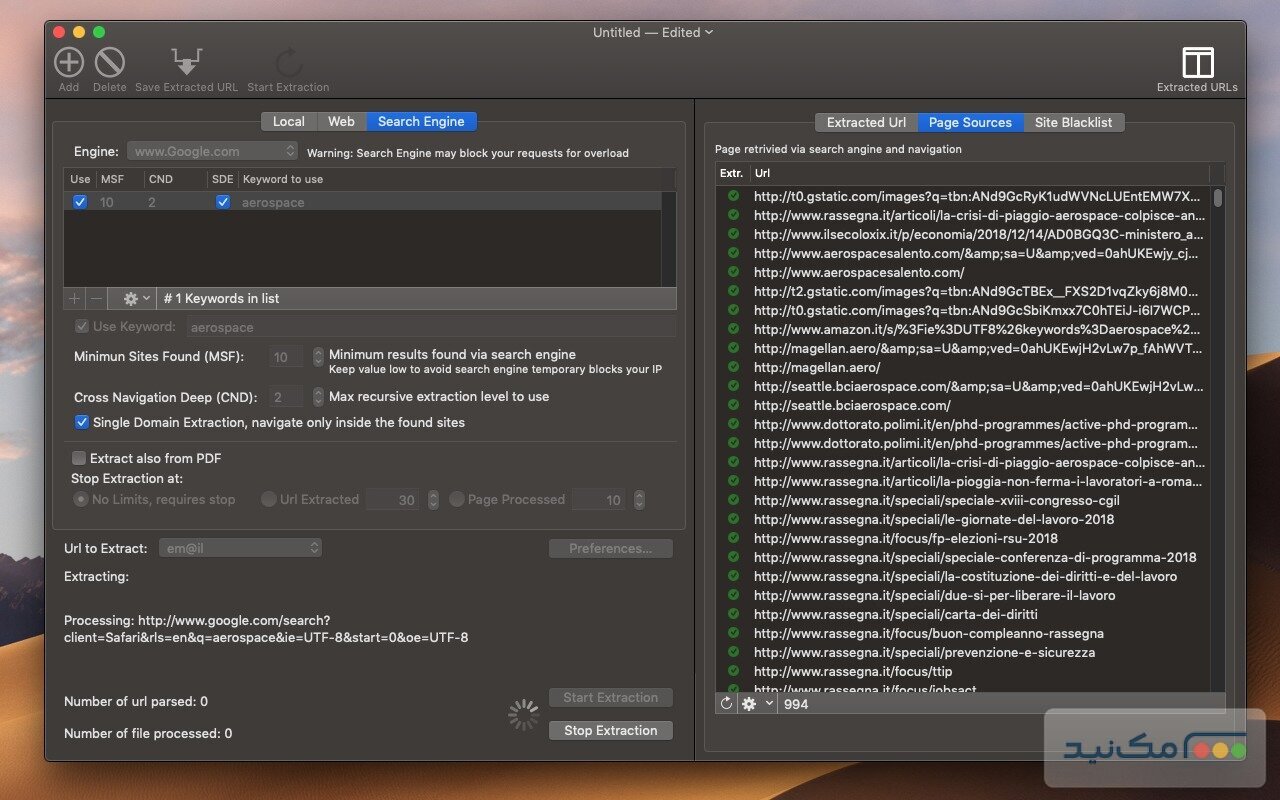
Task: Switch to the Web tab
Action: click(x=341, y=121)
